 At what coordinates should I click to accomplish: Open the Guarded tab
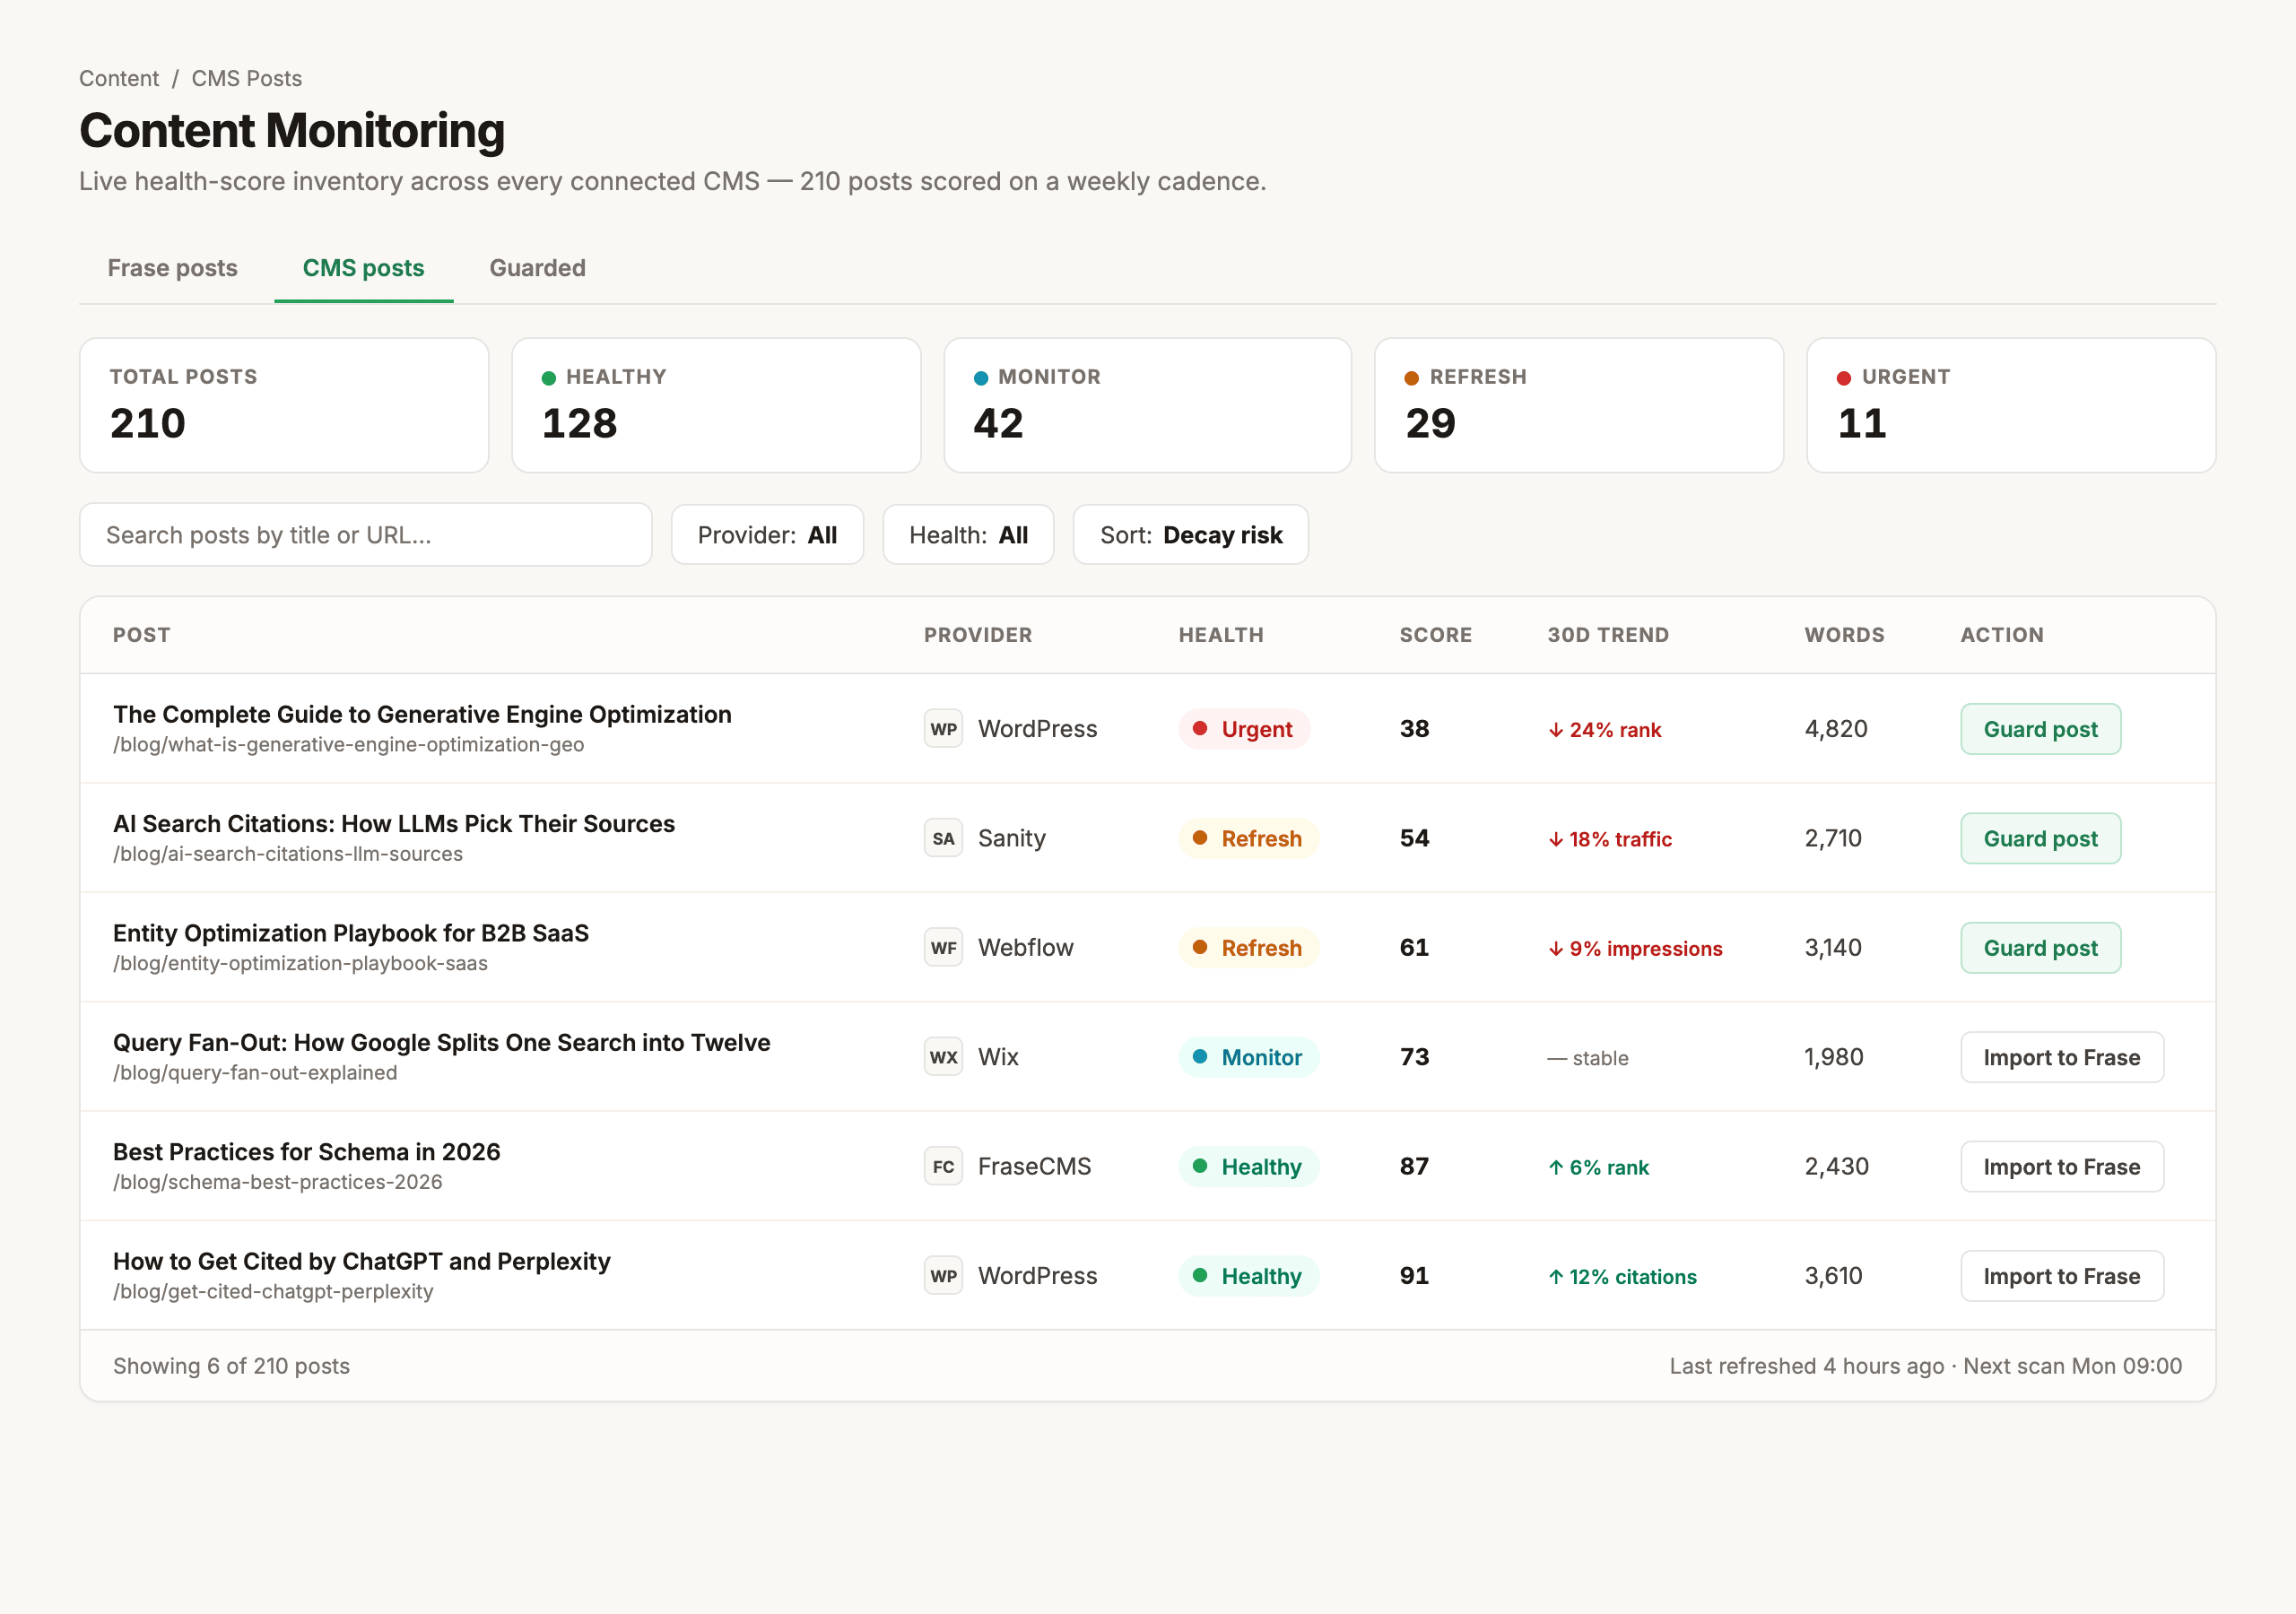tap(537, 268)
